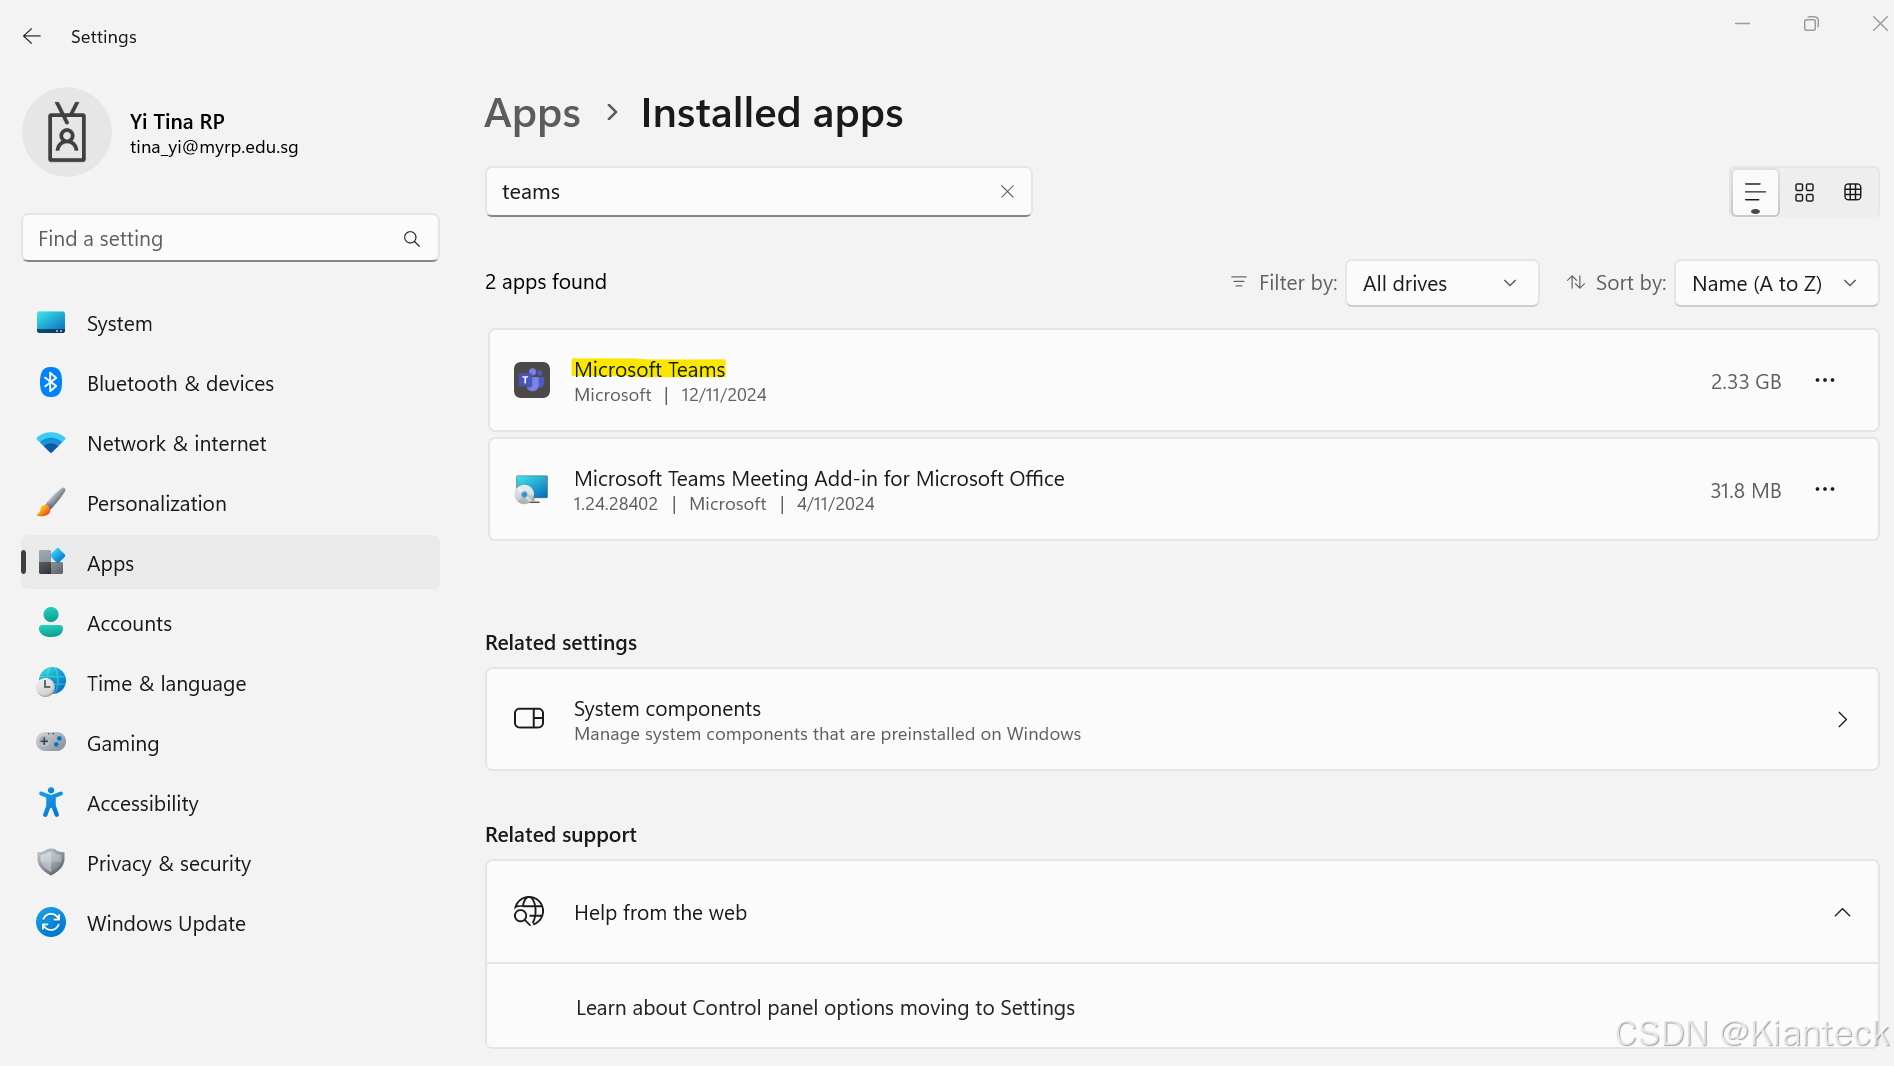Click the Sort by arrows icon
The image size is (1894, 1066).
[1576, 283]
